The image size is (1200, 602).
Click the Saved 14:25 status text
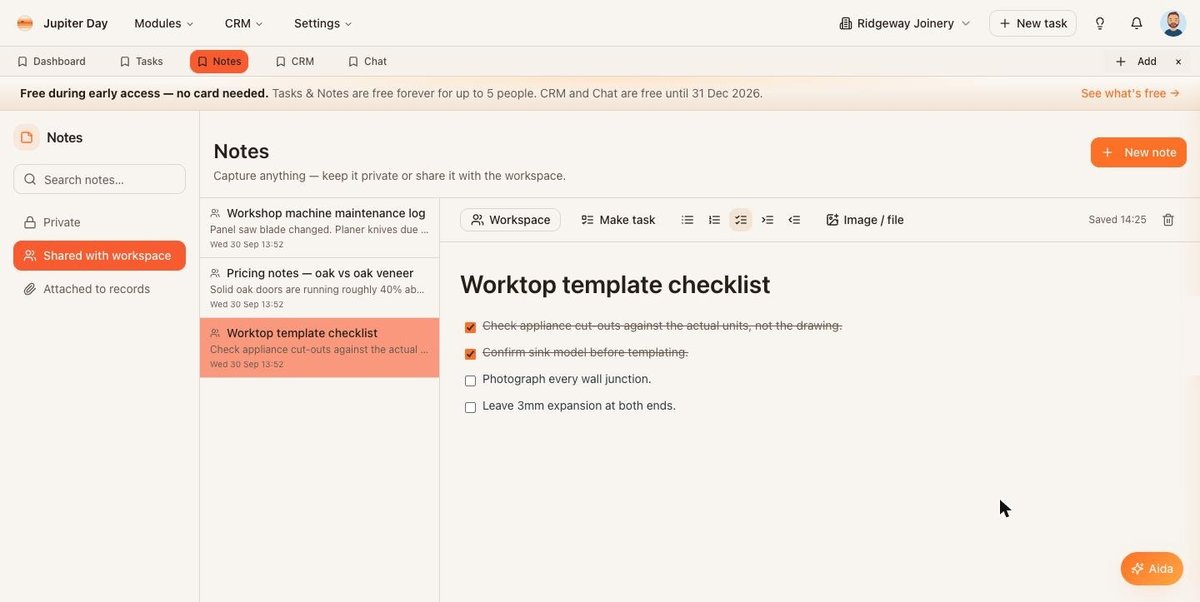pos(1117,220)
